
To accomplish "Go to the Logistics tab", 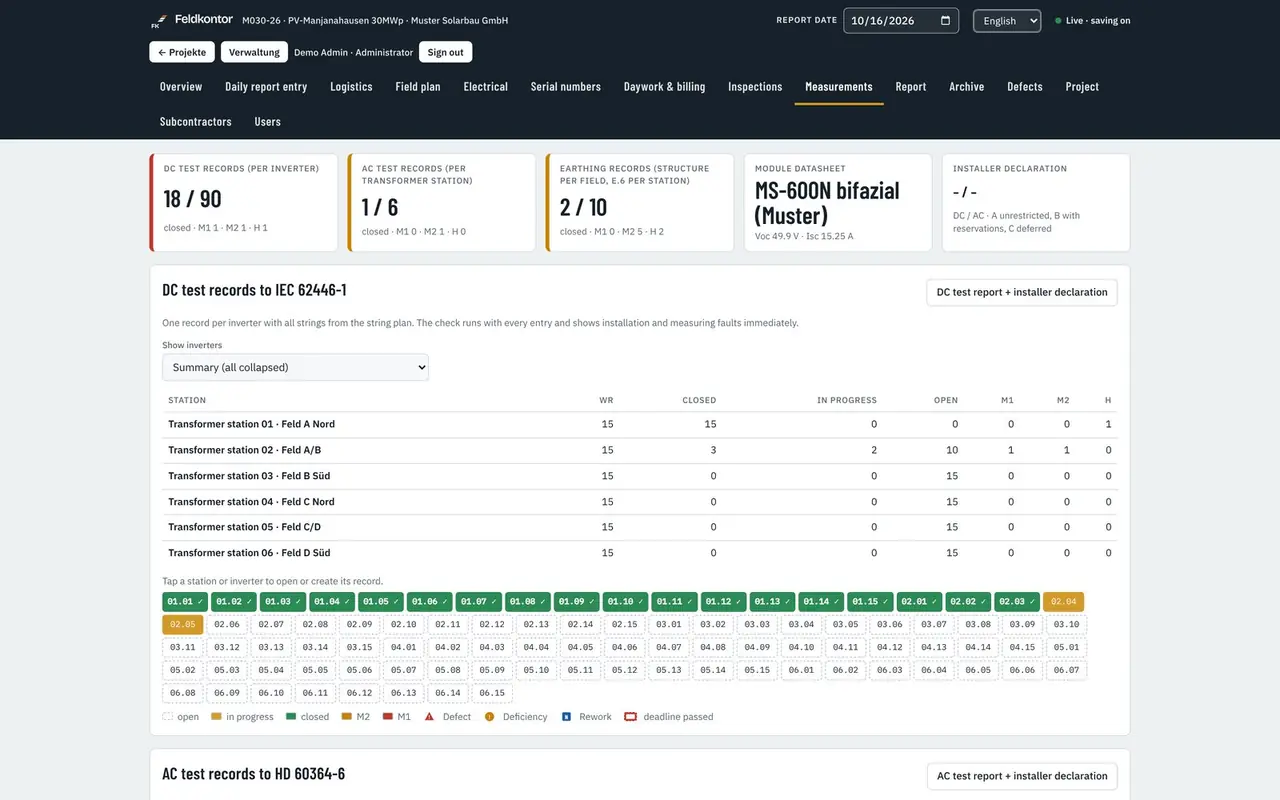I will click(351, 87).
